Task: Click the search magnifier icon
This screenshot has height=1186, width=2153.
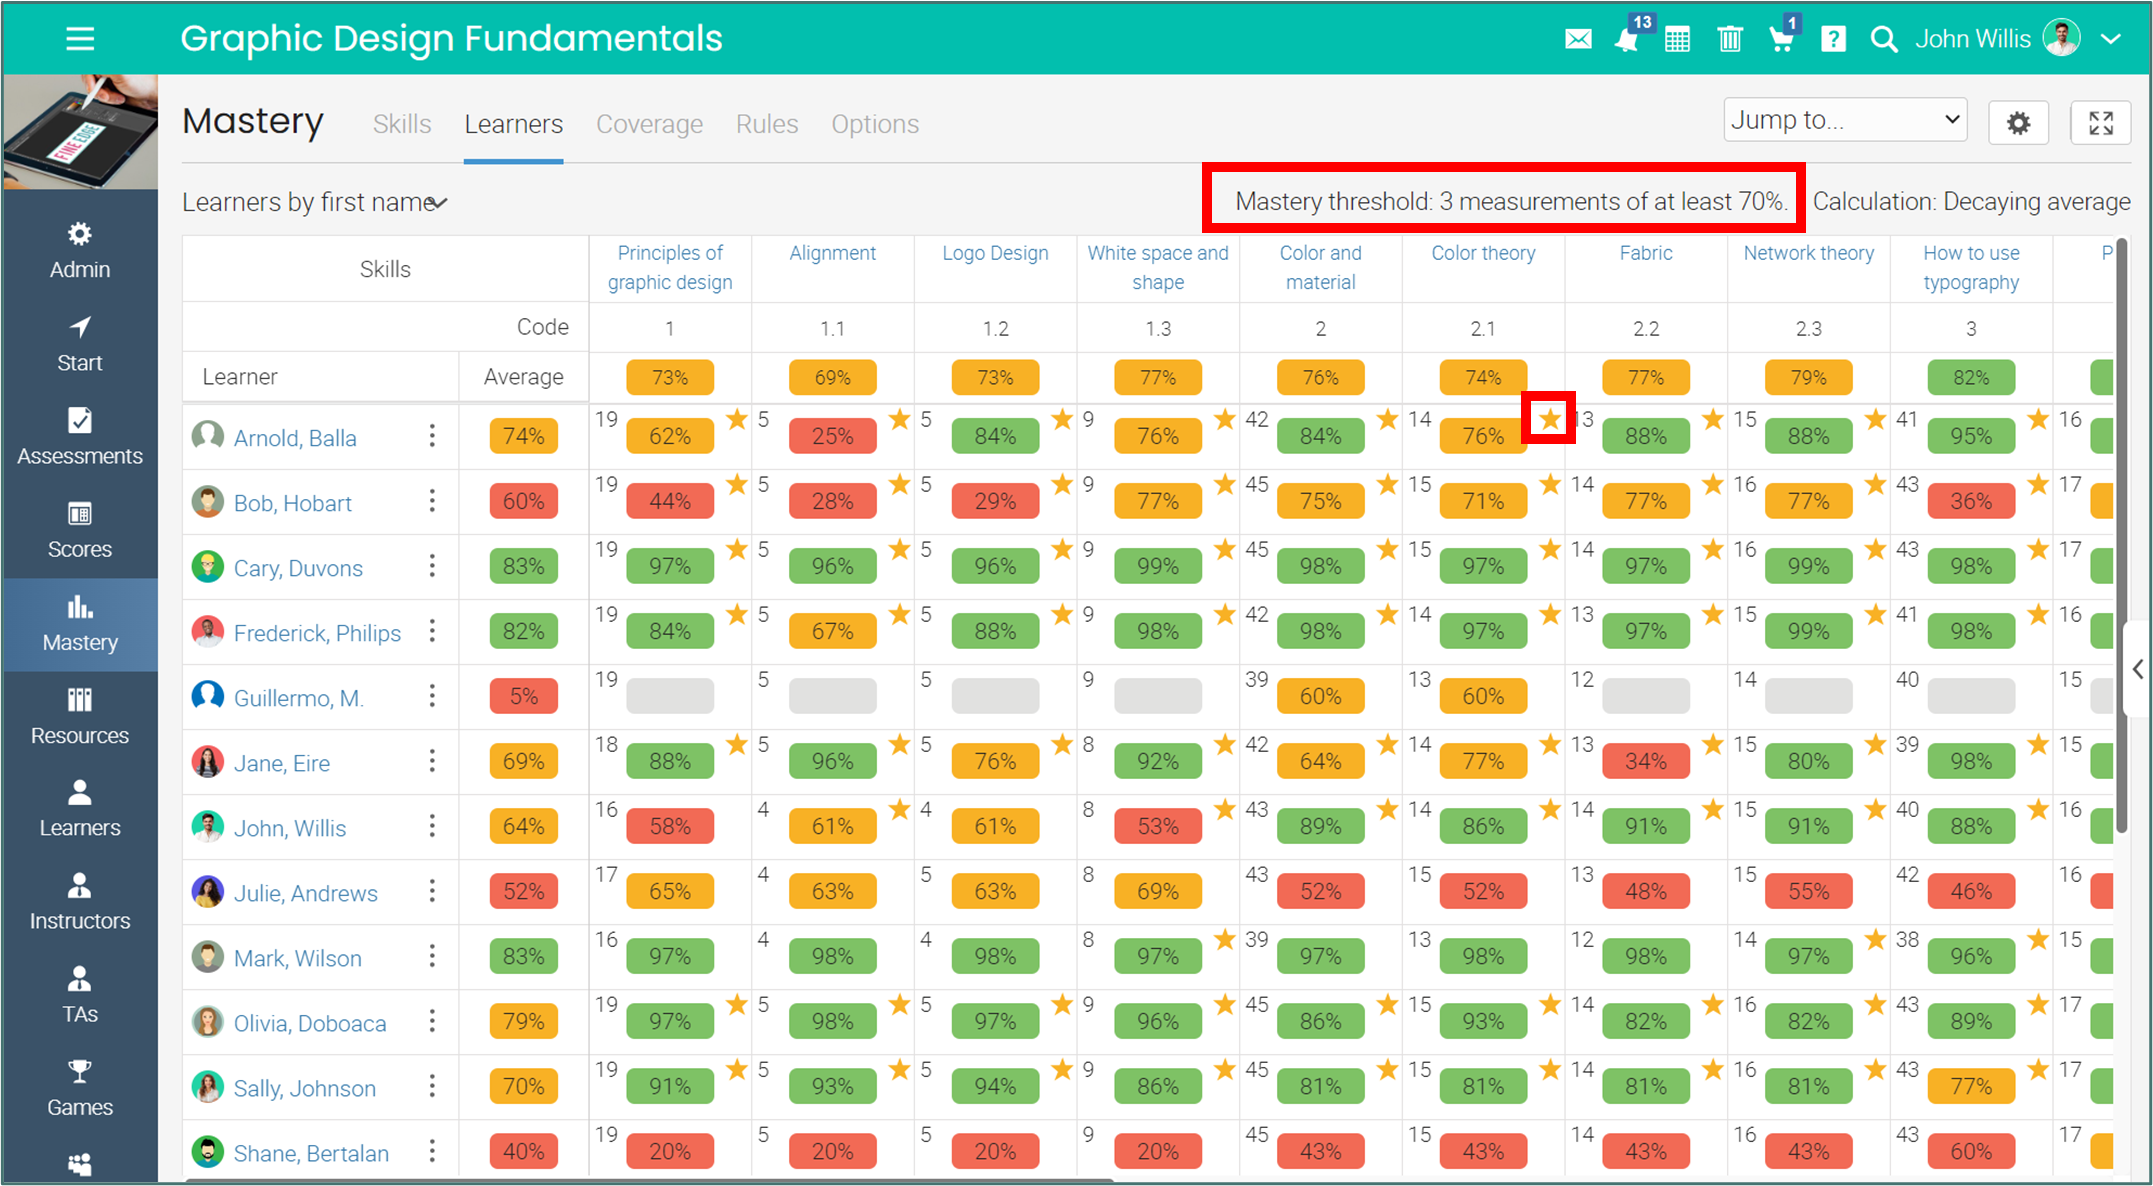Action: coord(1884,40)
